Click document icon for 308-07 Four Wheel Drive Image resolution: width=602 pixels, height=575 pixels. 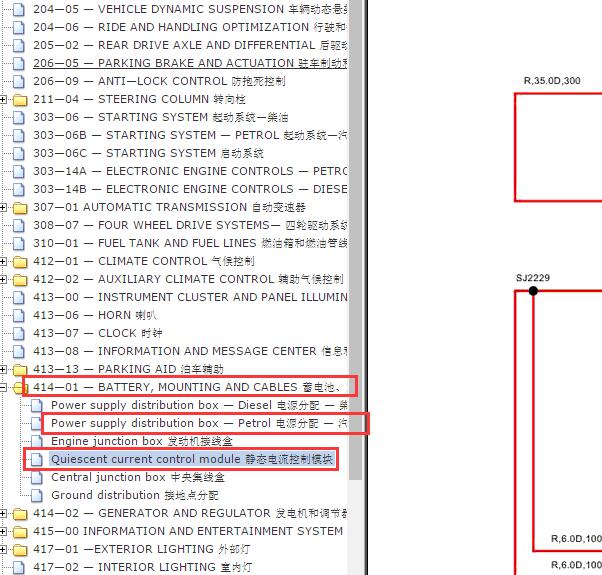(x=19, y=226)
